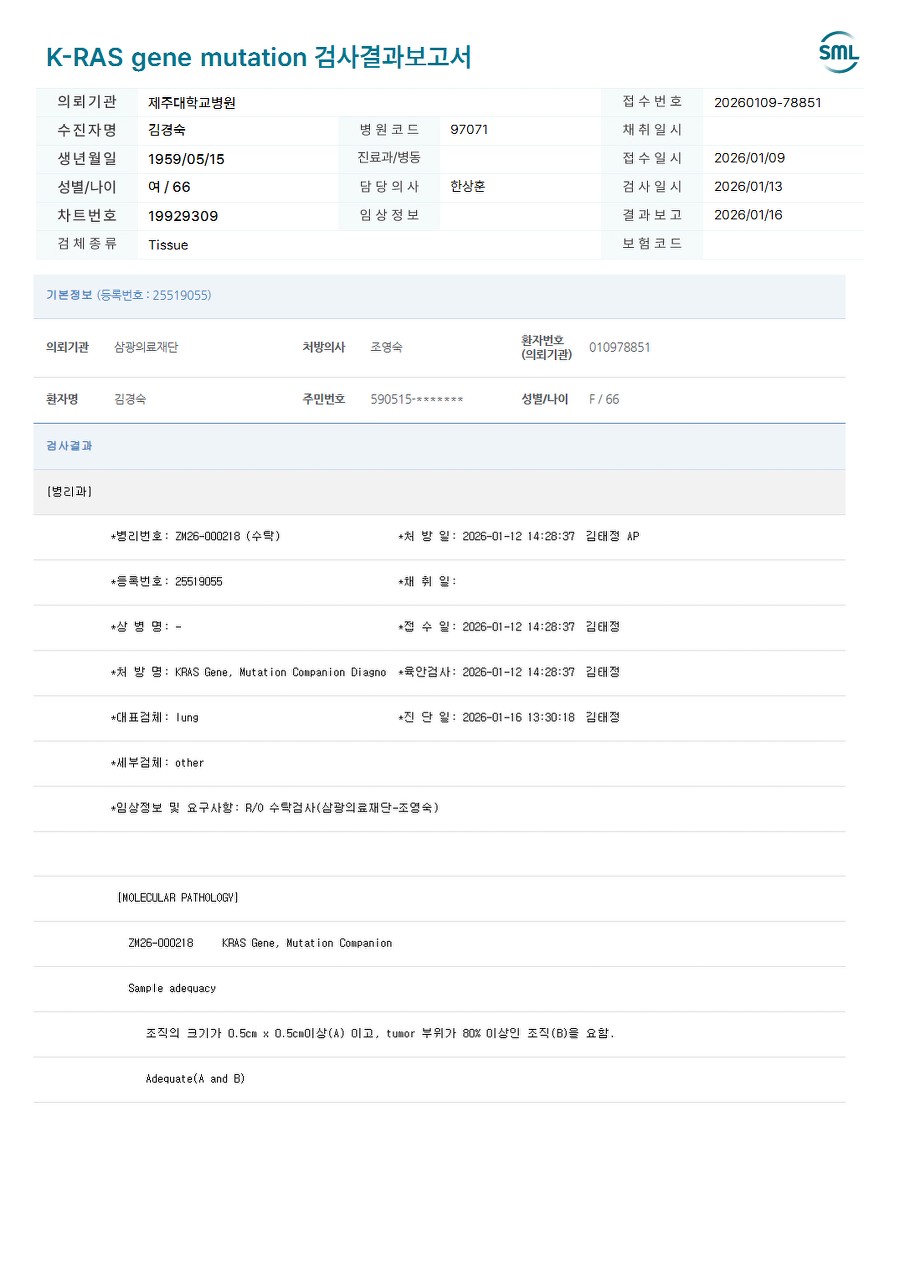This screenshot has height=1271, width=900.
Task: Select the report title 'K-RAS gene mutation 검사결과보고서'
Action: [259, 57]
